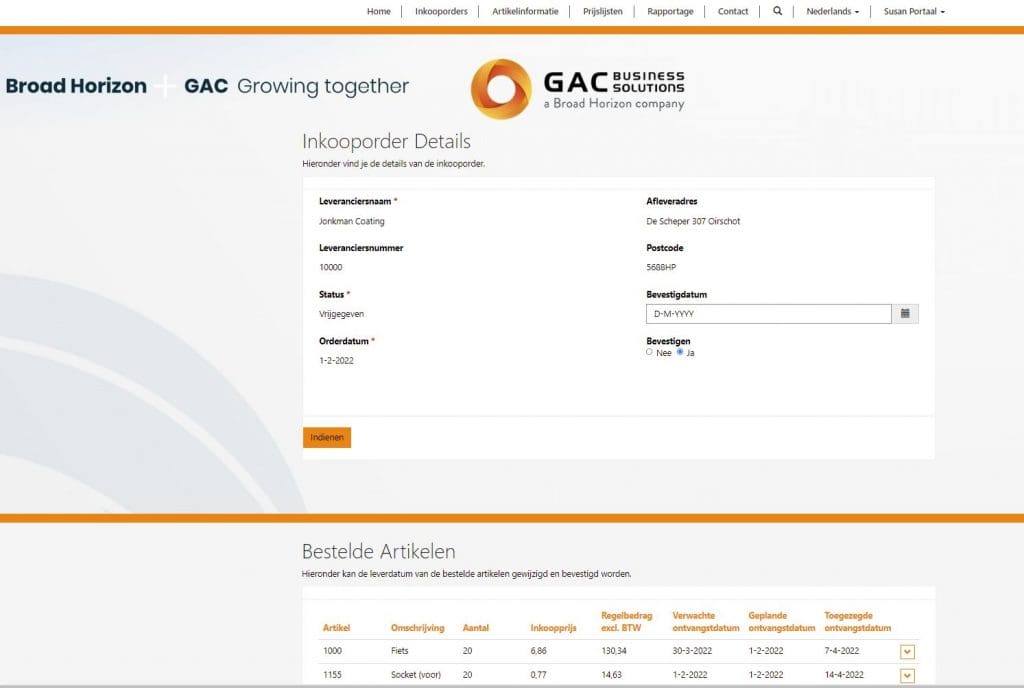This screenshot has height=688, width=1024.
Task: Click the 0,77 purchase price cell
Action: point(538,675)
